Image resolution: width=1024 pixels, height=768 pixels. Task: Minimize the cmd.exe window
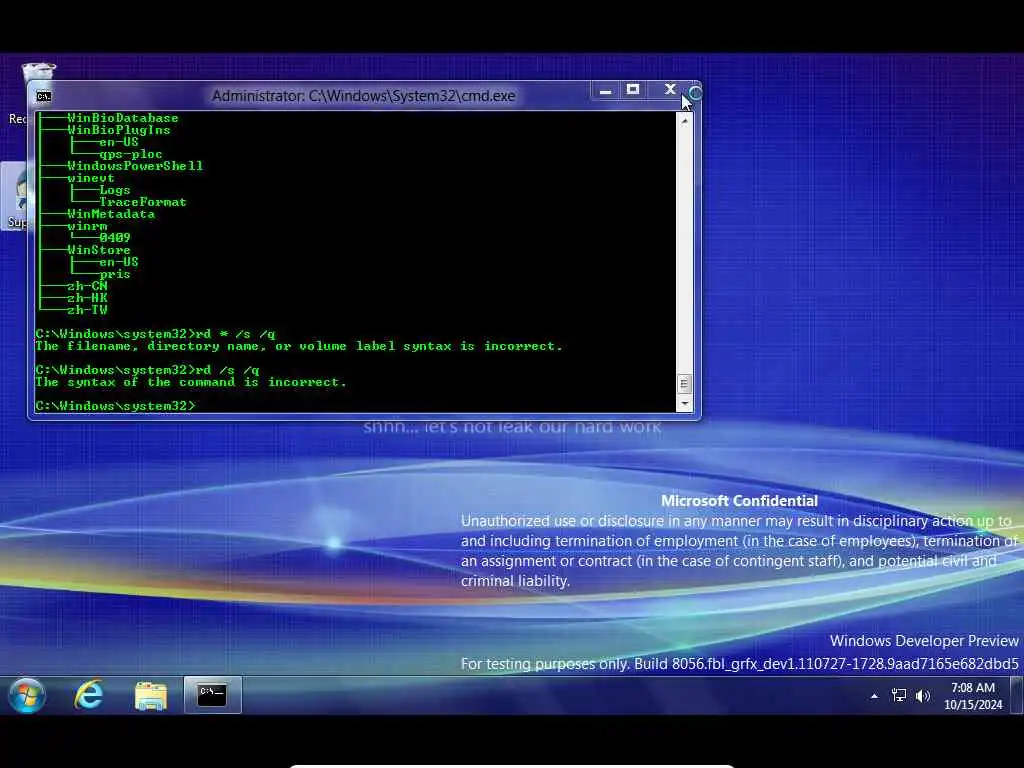[605, 91]
